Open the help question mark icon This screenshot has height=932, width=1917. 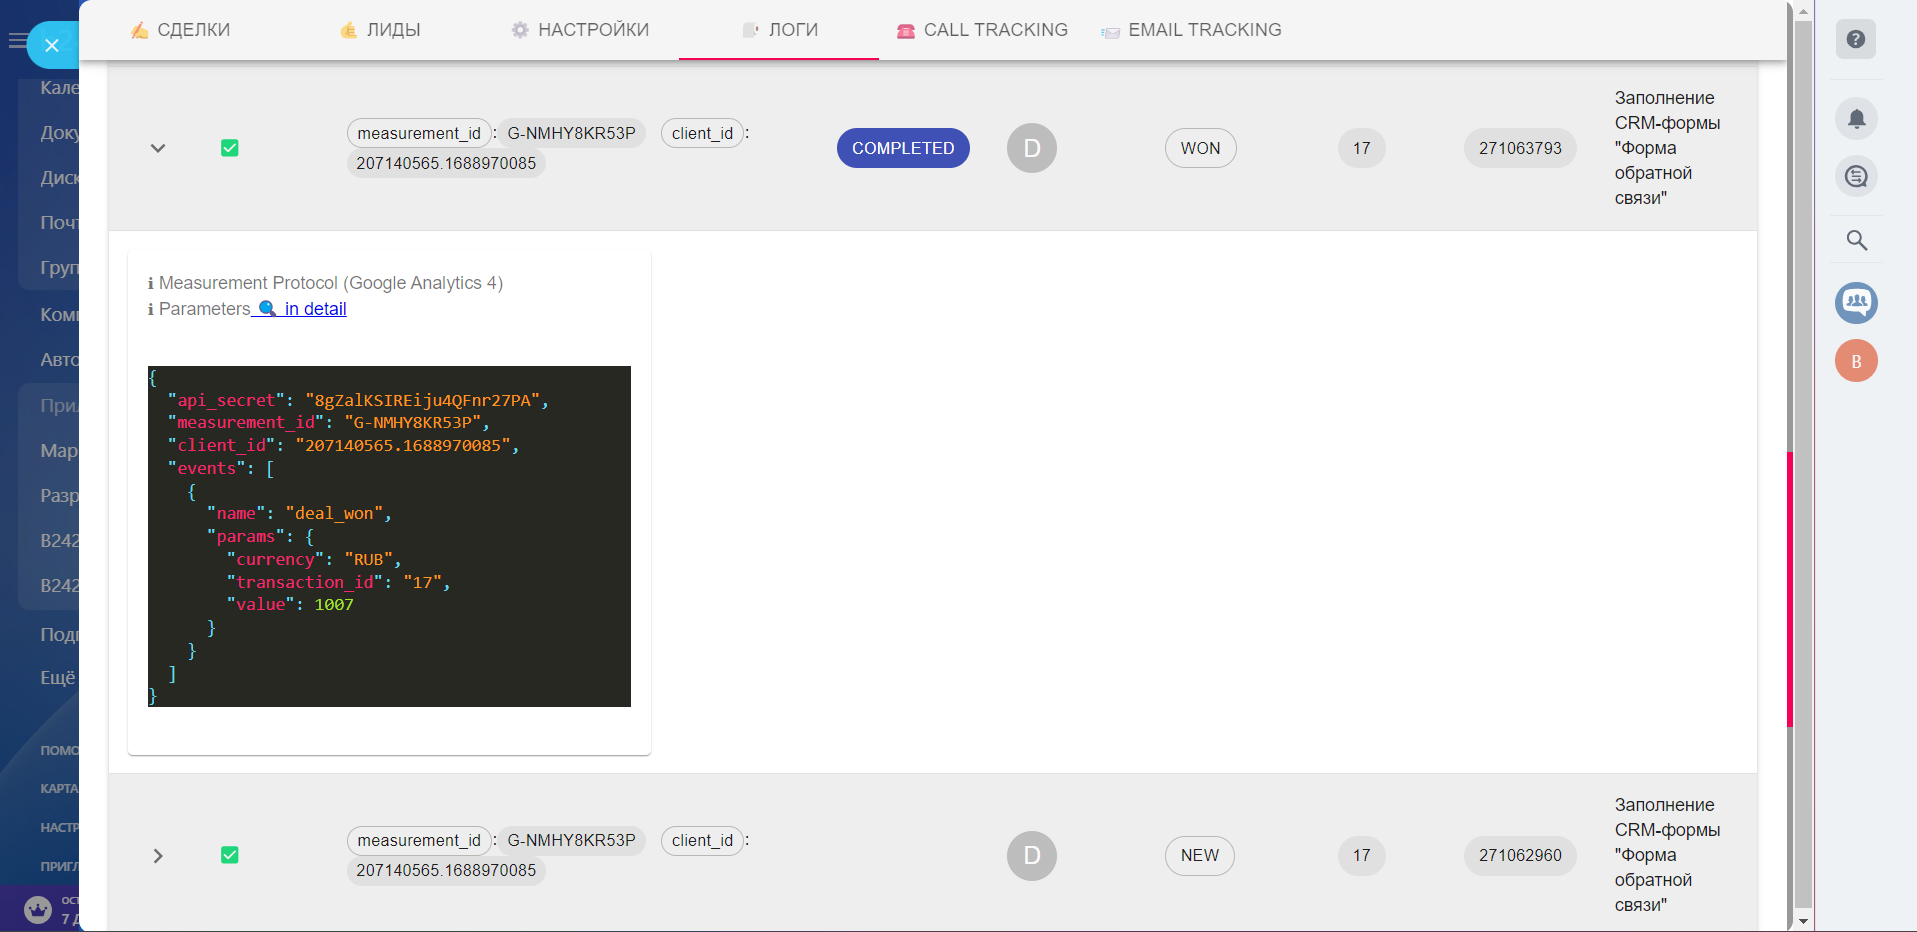(1856, 39)
